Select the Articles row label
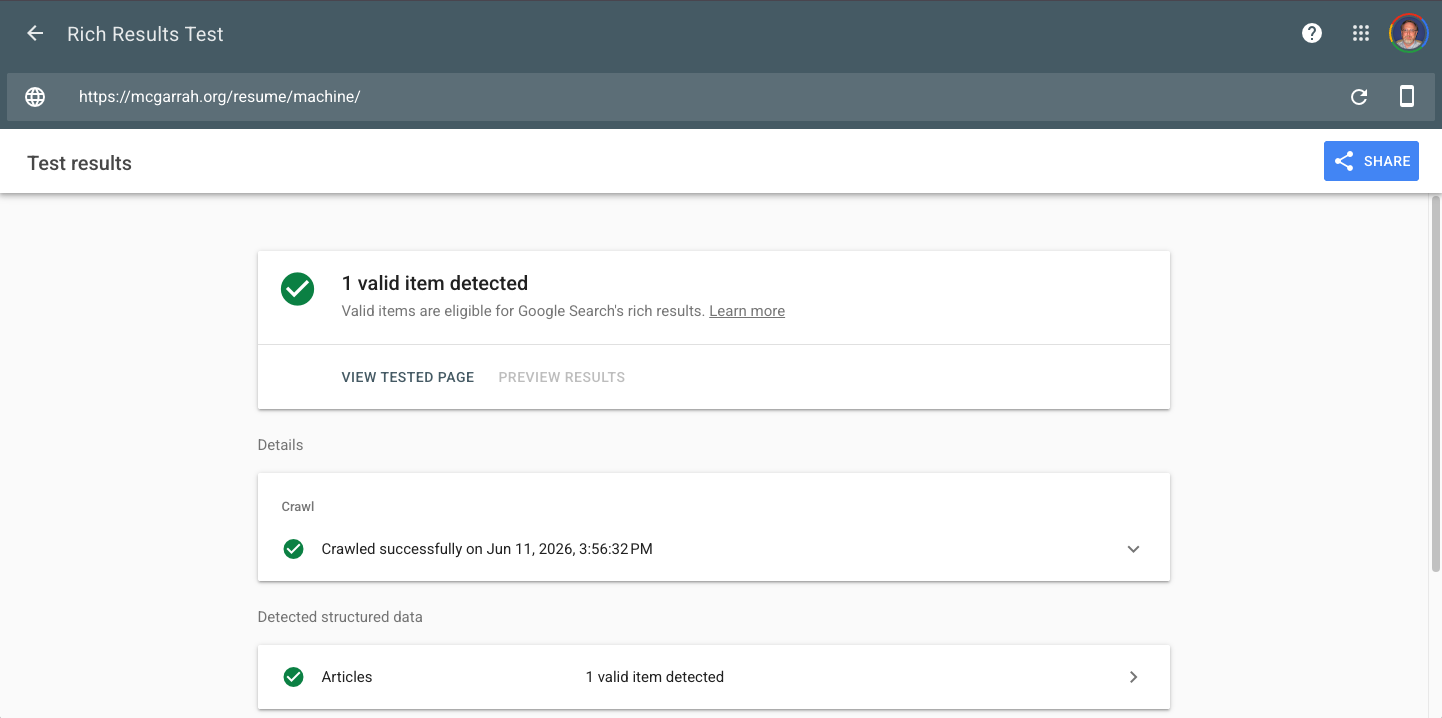This screenshot has width=1442, height=718. 347,677
